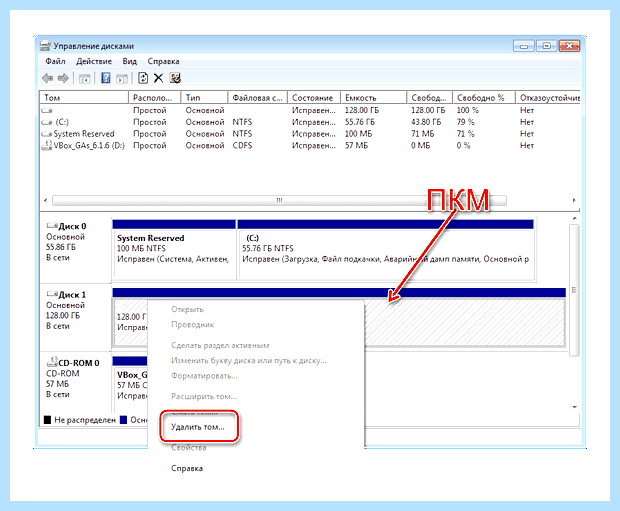Click the 43.80 ГБ free space cell

(x=426, y=122)
